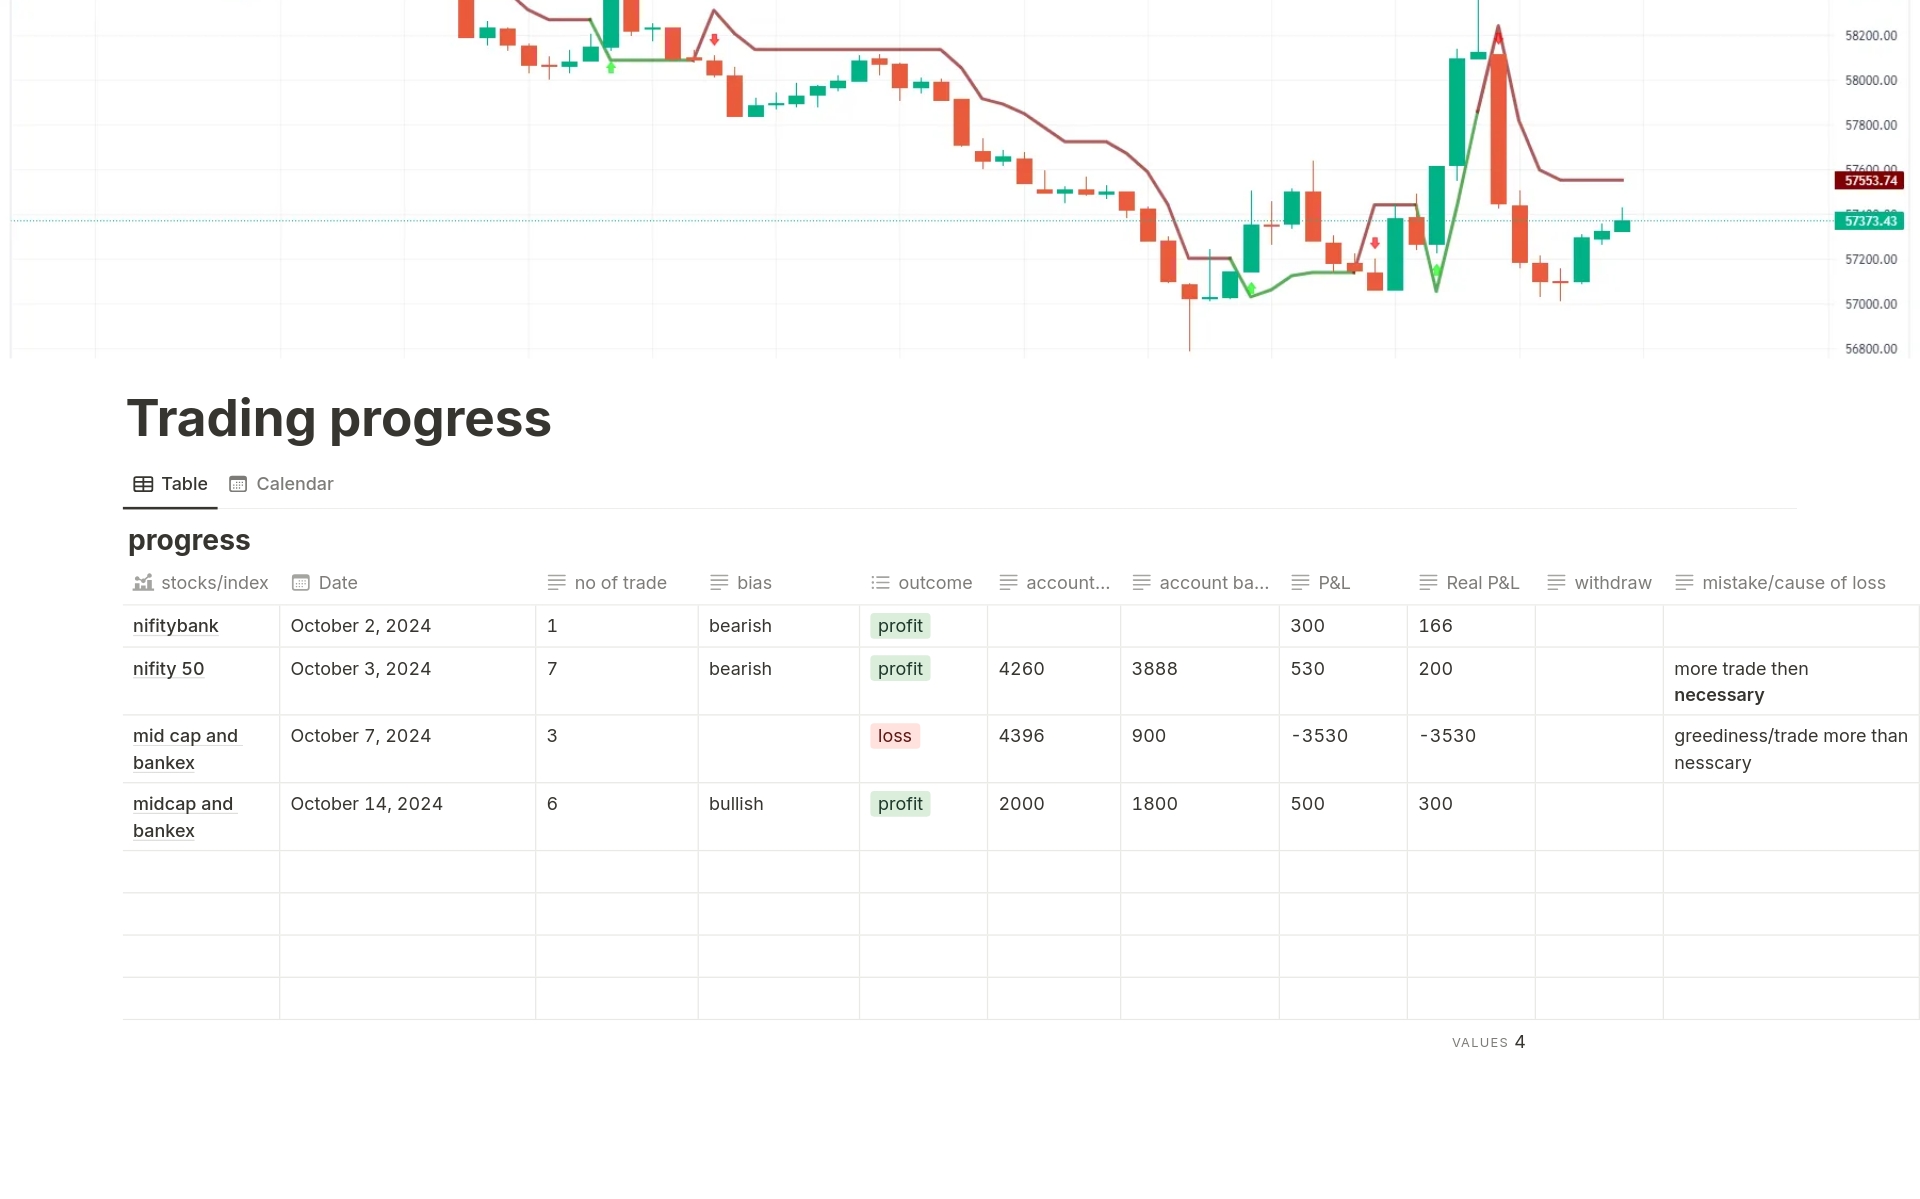Toggle profit outcome for niftybank row
The height and width of the screenshot is (1199, 1920).
pos(899,624)
